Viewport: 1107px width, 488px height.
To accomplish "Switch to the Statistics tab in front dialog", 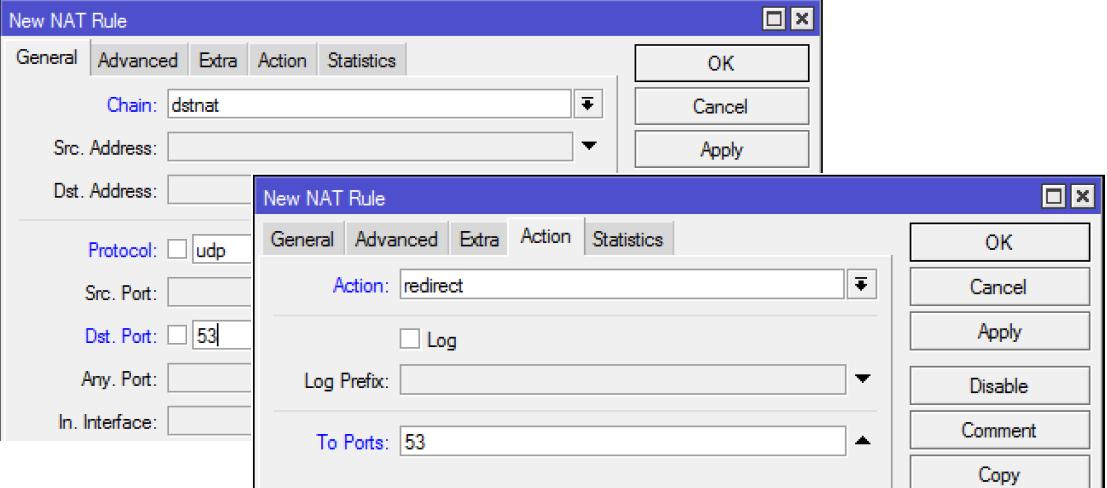I will point(627,240).
